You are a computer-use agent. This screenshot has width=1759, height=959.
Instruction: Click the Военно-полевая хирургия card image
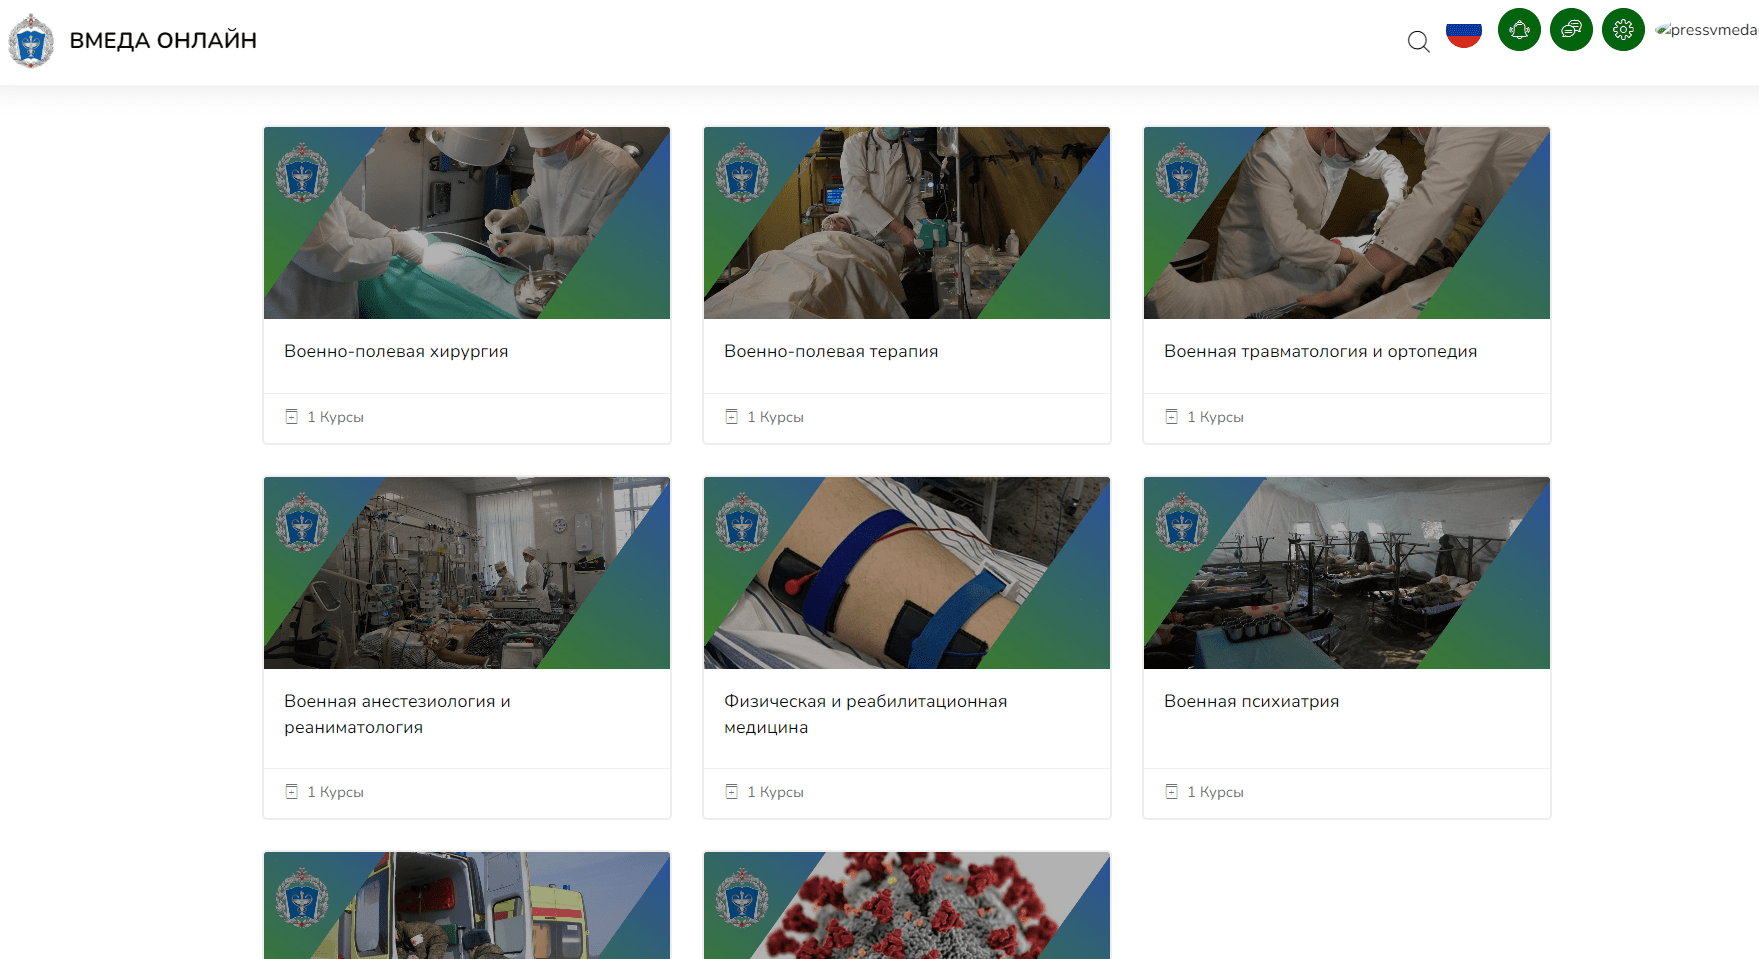[467, 223]
